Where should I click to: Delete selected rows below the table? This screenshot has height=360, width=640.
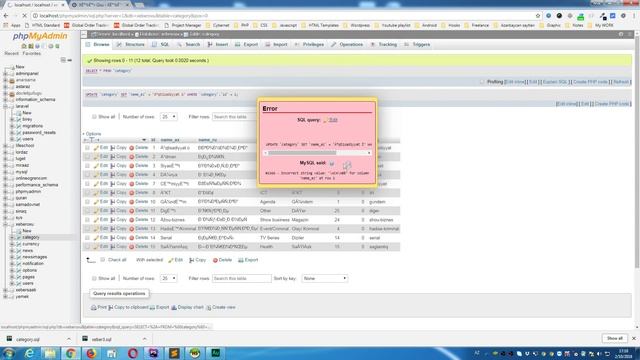tap(222, 260)
